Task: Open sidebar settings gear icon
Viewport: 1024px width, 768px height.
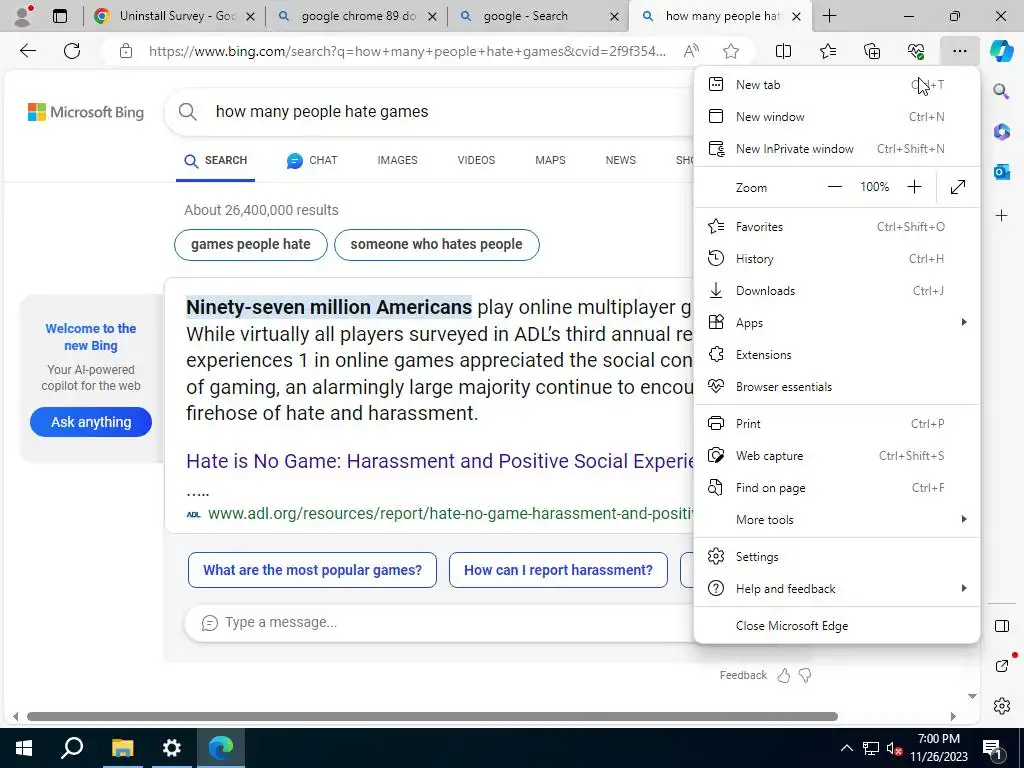Action: [x=1001, y=706]
